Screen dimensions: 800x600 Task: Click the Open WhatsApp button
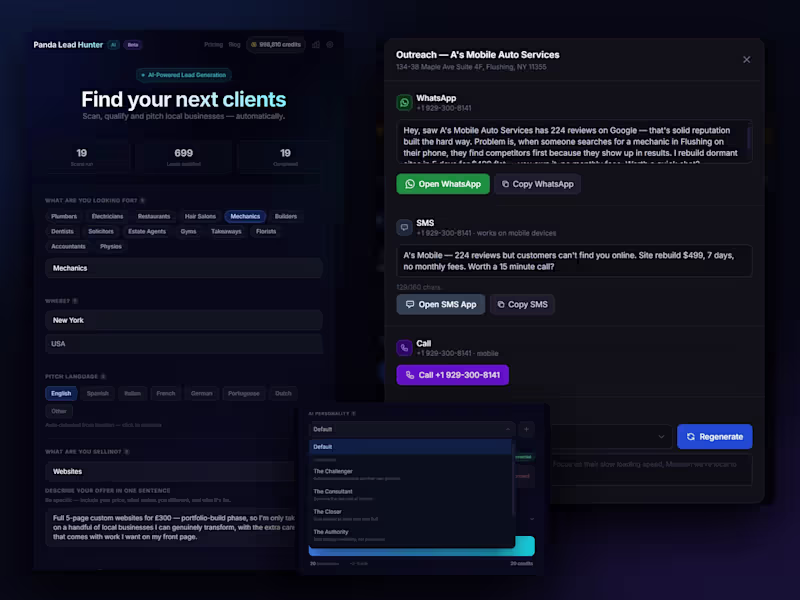coord(443,184)
